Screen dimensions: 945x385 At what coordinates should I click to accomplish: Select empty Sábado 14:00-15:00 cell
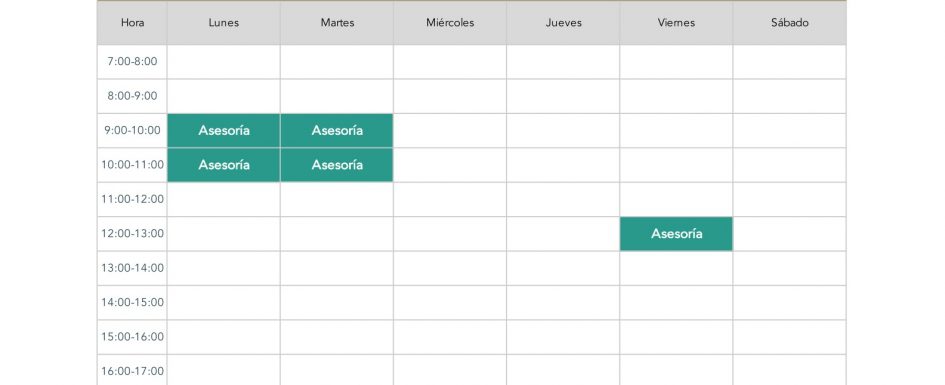[790, 302]
